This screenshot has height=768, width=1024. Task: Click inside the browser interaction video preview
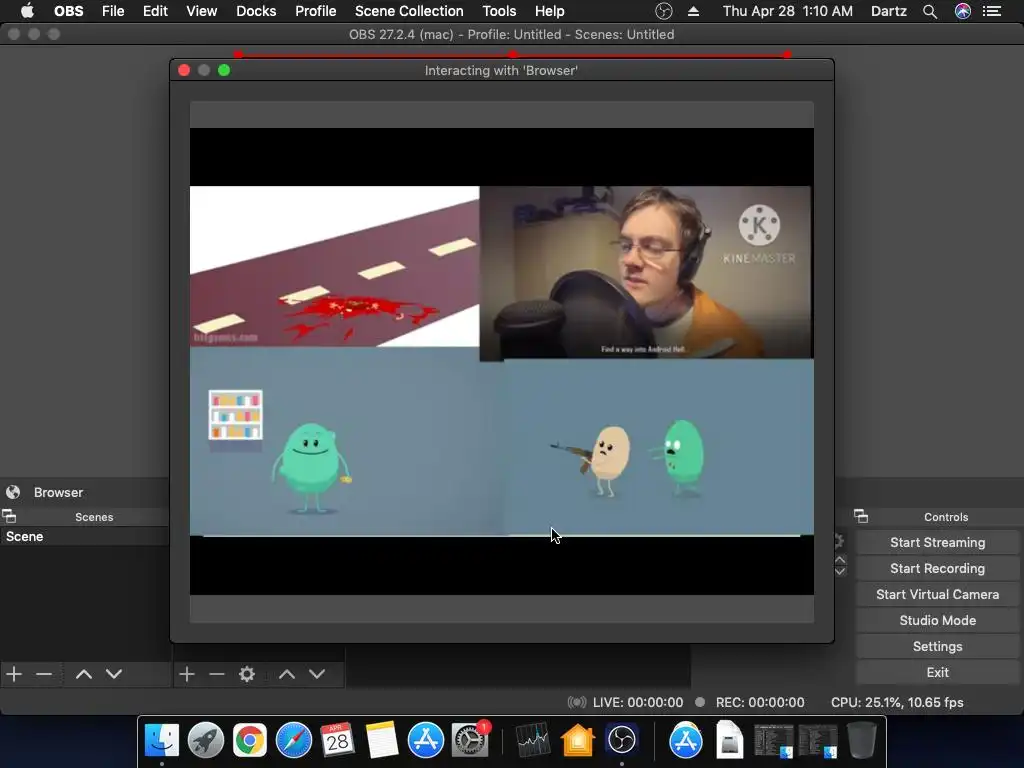[502, 361]
